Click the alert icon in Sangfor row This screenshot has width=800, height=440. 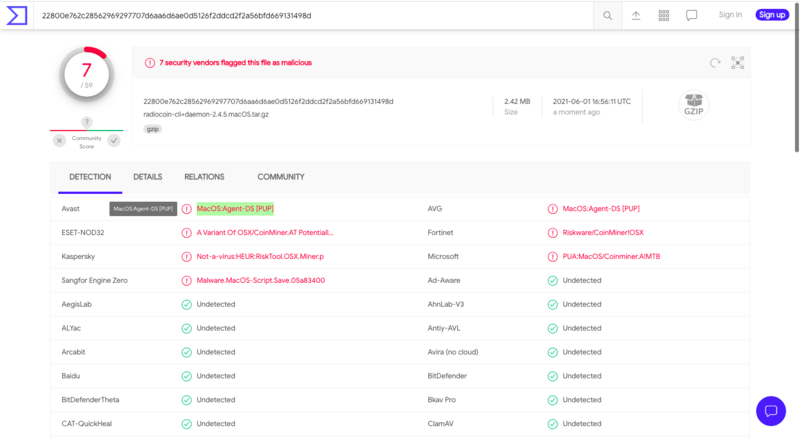187,280
